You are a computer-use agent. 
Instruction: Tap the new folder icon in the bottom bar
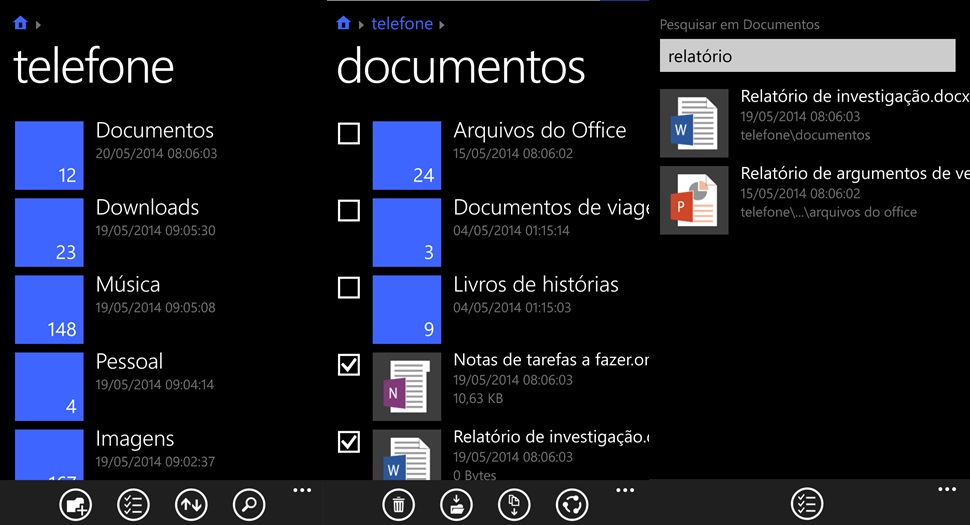pyautogui.click(x=75, y=504)
